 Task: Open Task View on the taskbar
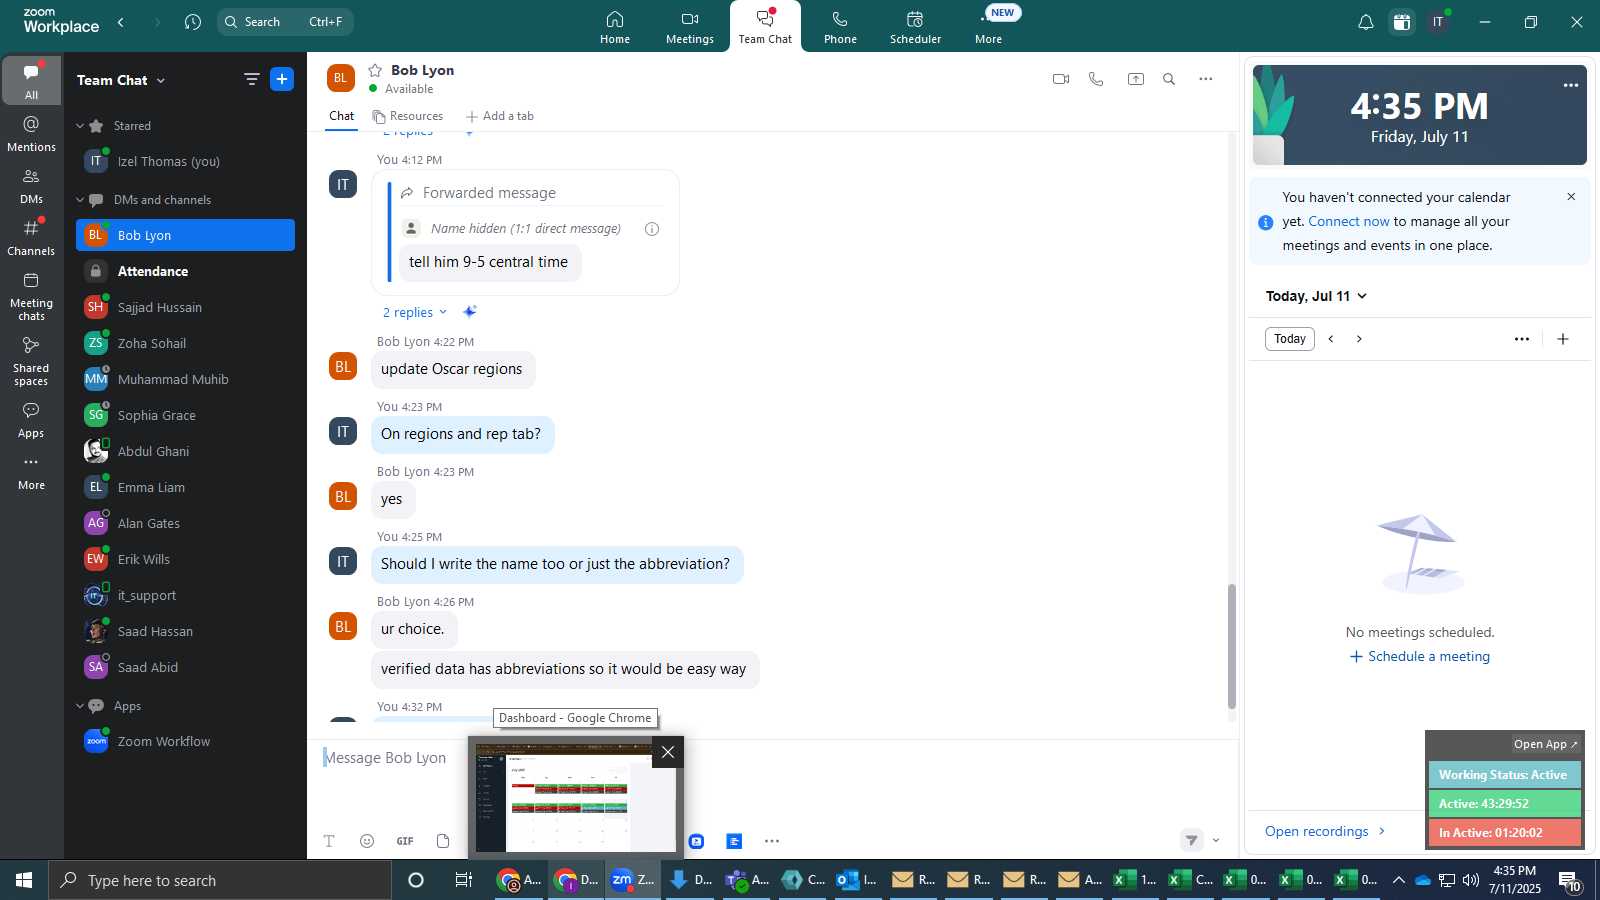coord(463,880)
